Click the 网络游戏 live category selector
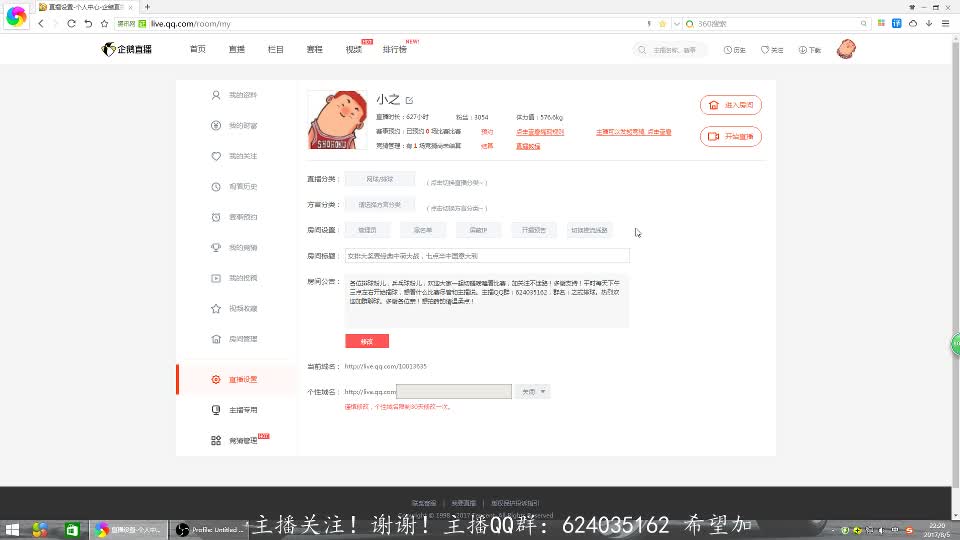 [379, 180]
